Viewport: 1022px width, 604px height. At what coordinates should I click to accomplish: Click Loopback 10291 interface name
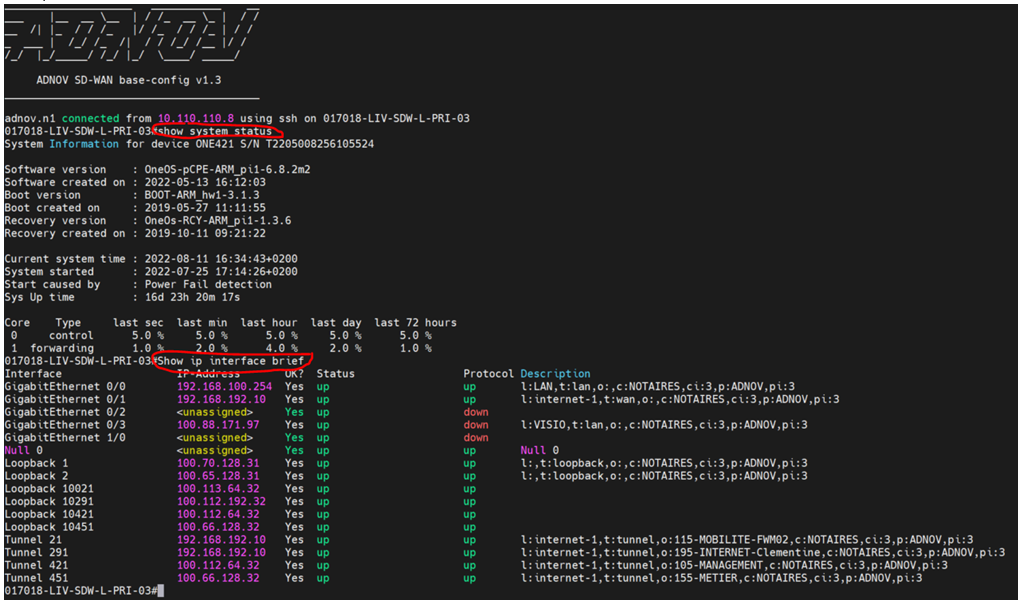click(49, 502)
